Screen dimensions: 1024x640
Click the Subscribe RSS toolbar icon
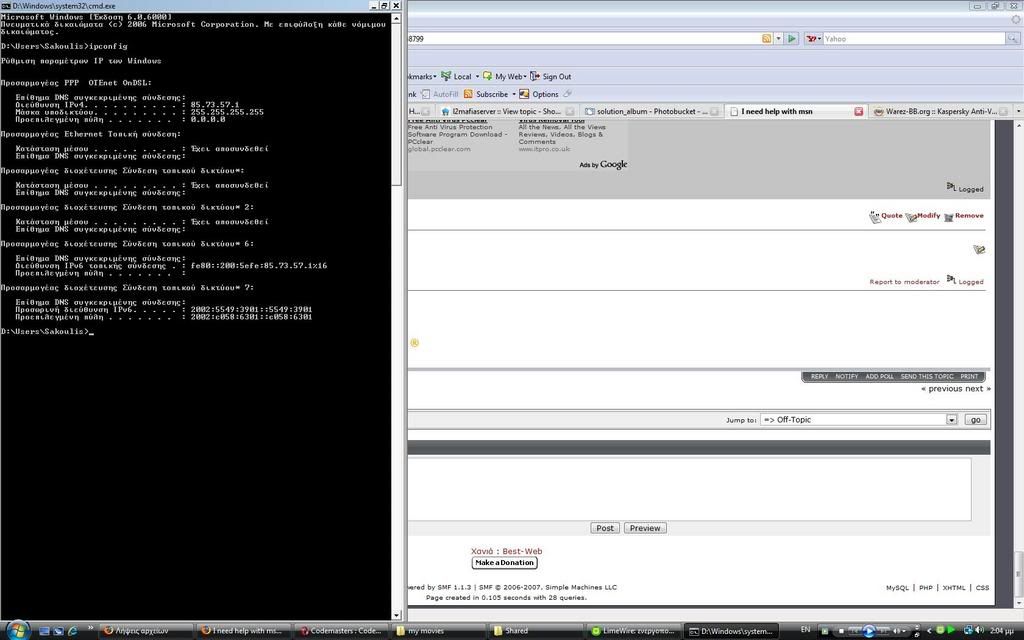[x=468, y=94]
